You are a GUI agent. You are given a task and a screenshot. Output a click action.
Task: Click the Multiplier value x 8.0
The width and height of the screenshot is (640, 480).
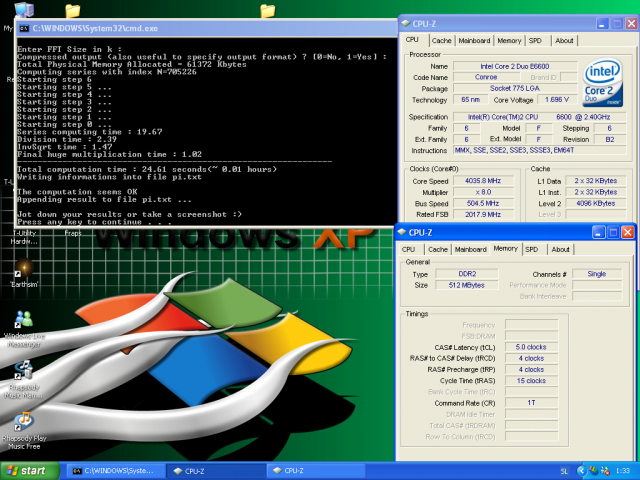[483, 192]
